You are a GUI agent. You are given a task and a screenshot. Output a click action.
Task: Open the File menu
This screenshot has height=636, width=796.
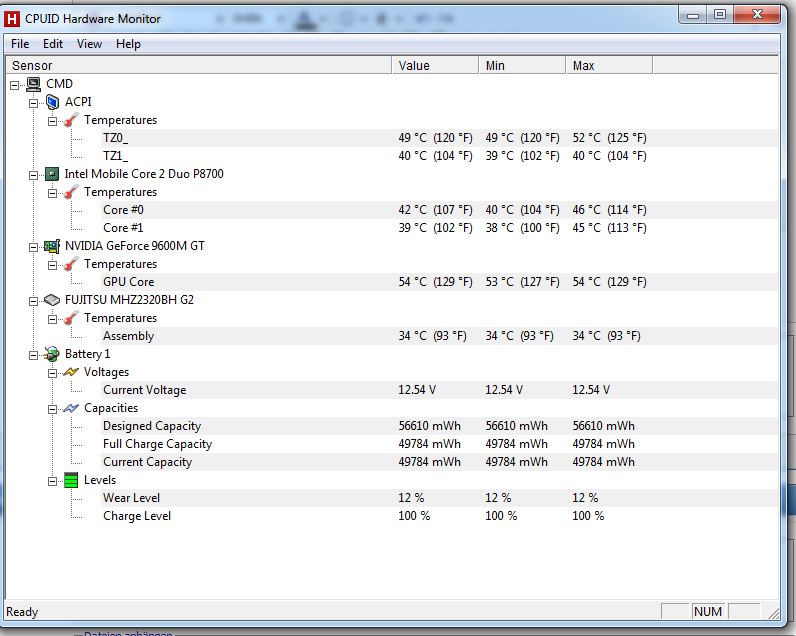(20, 44)
